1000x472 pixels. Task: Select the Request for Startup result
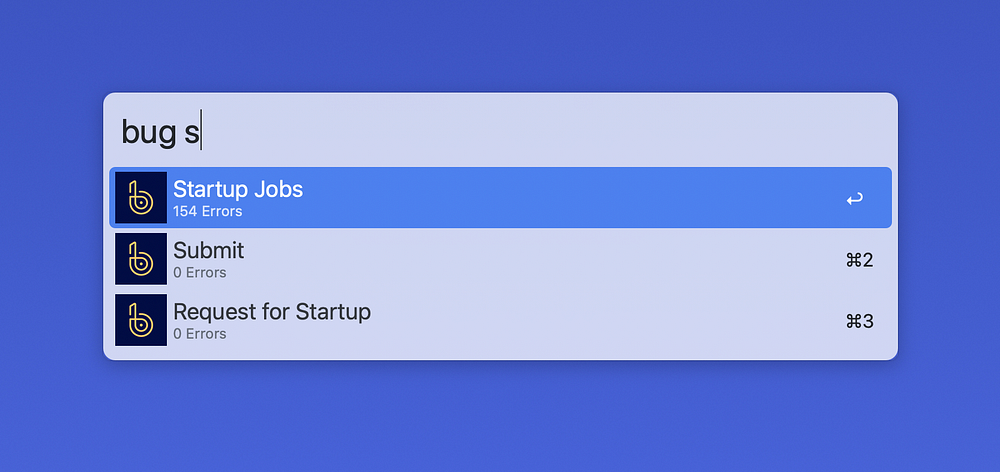point(501,320)
